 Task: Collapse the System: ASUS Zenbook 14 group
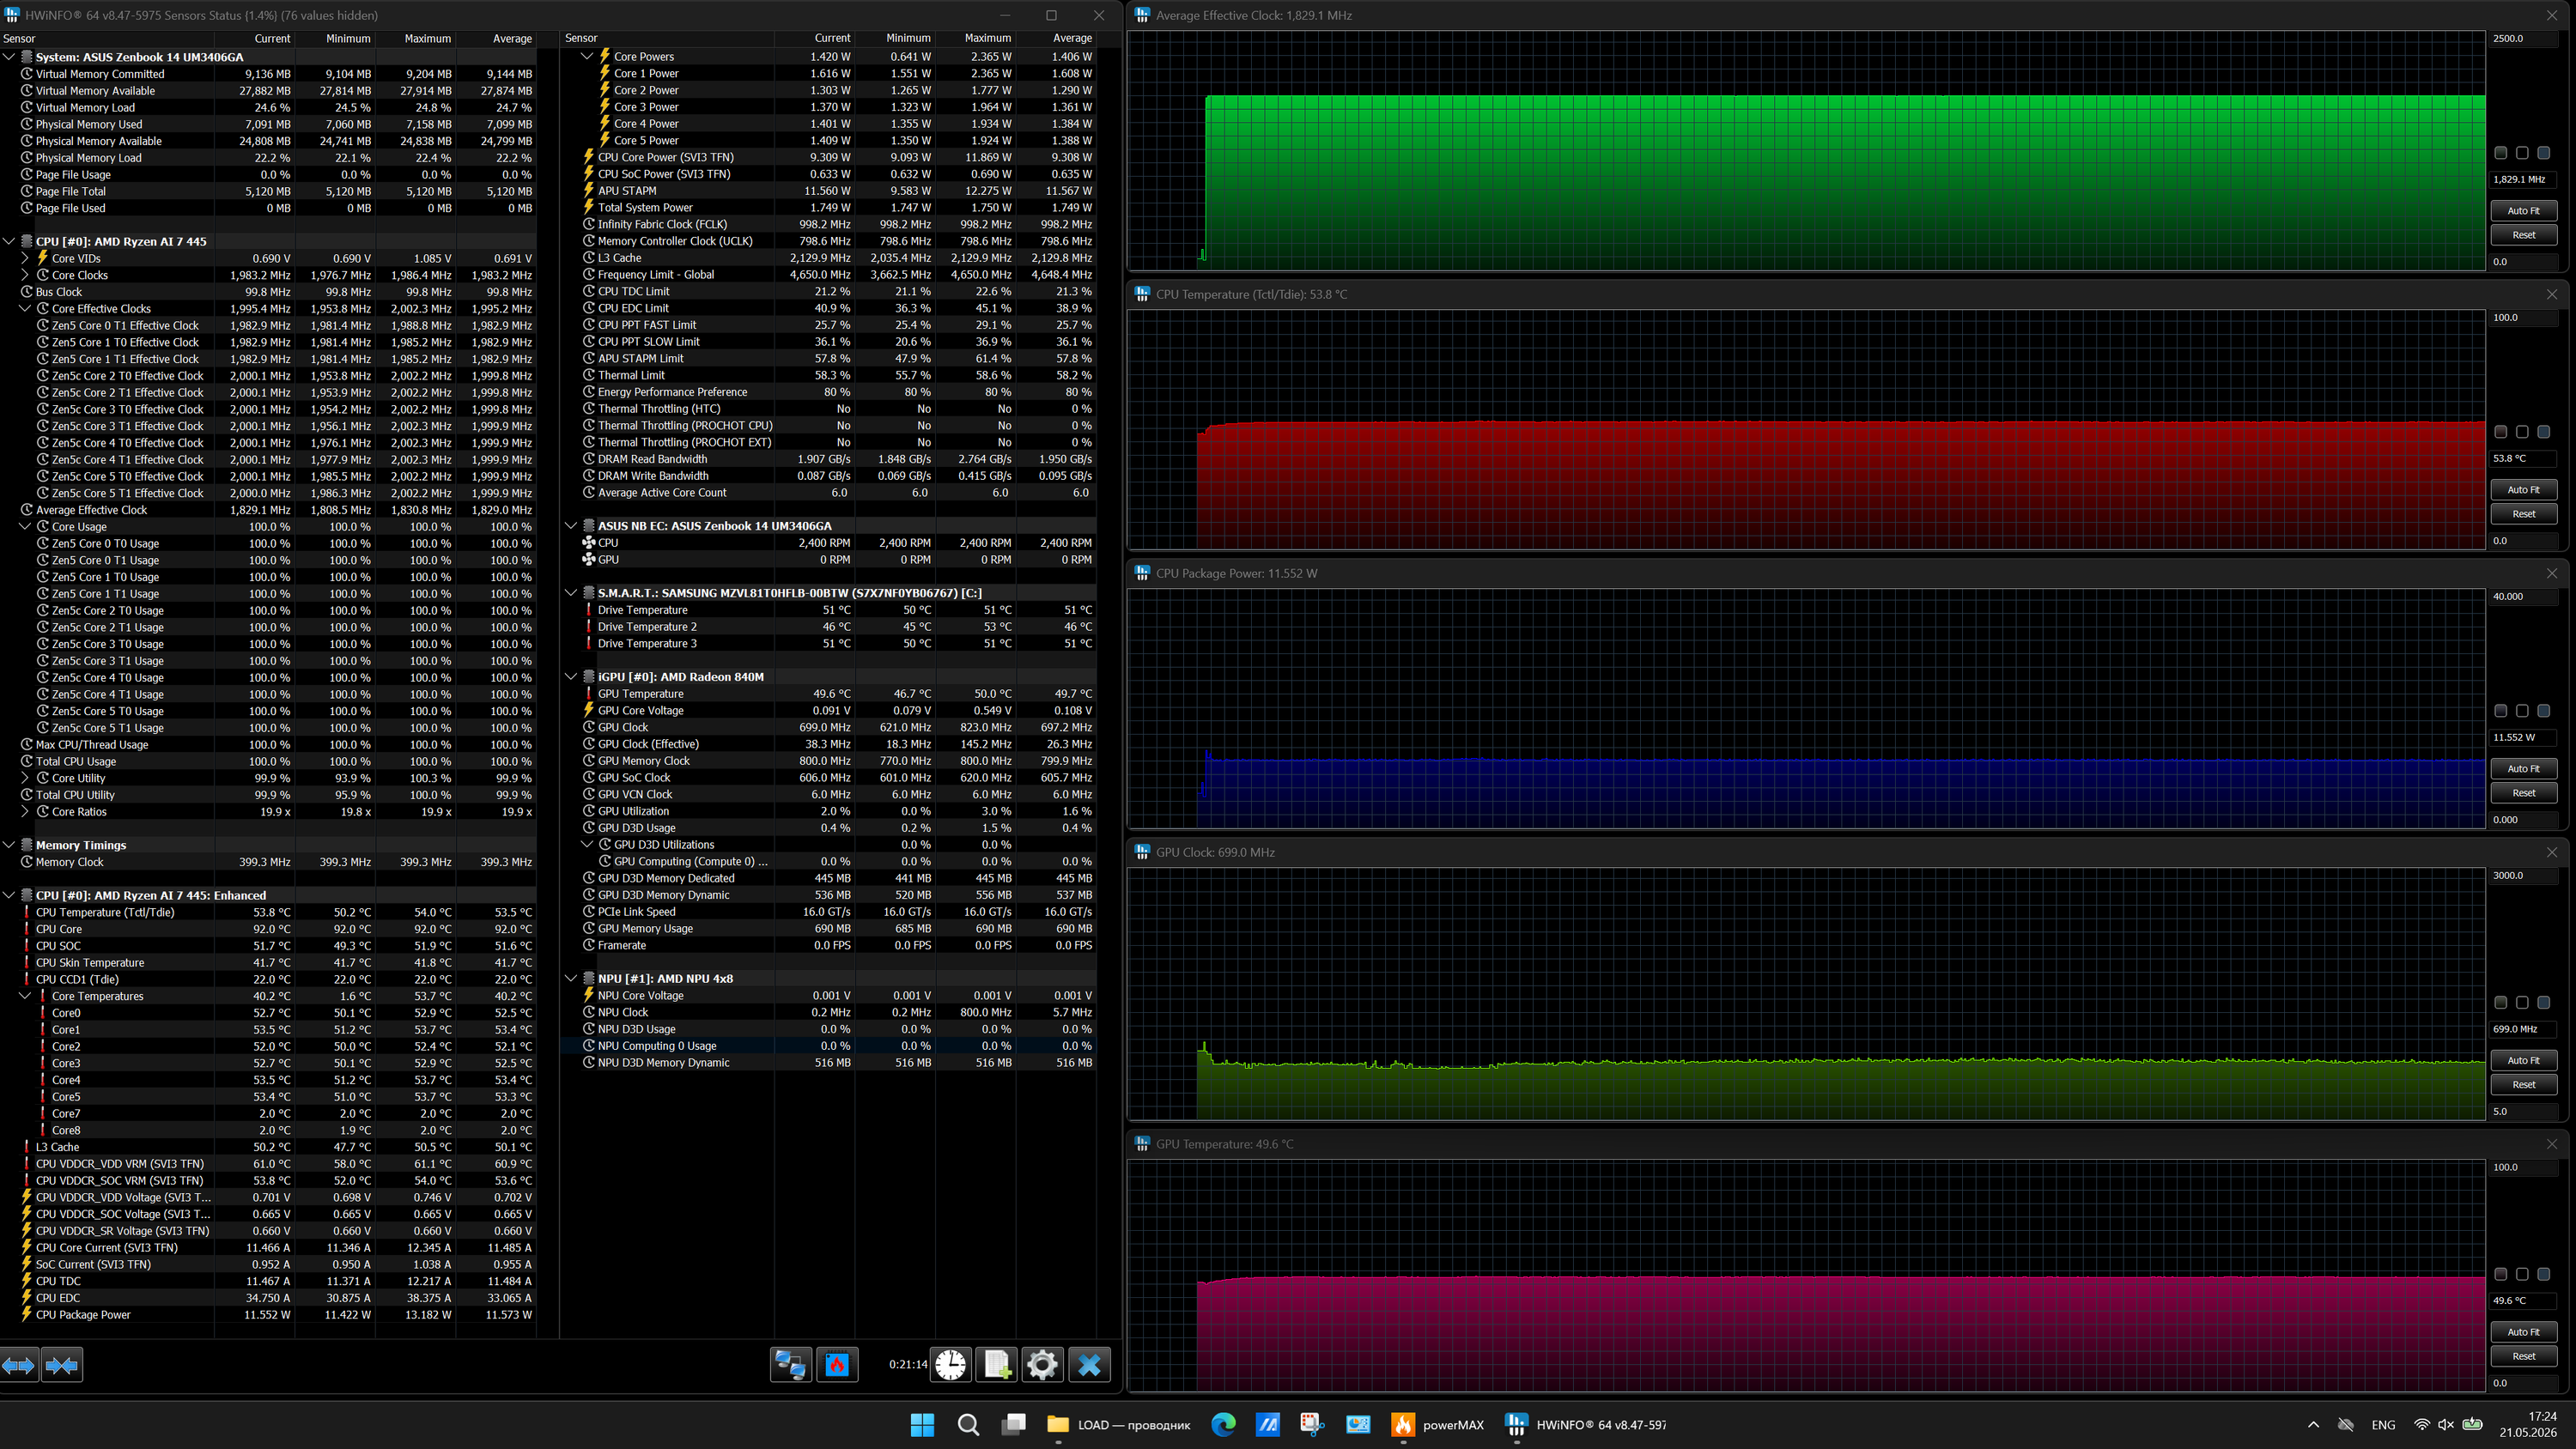click(9, 57)
